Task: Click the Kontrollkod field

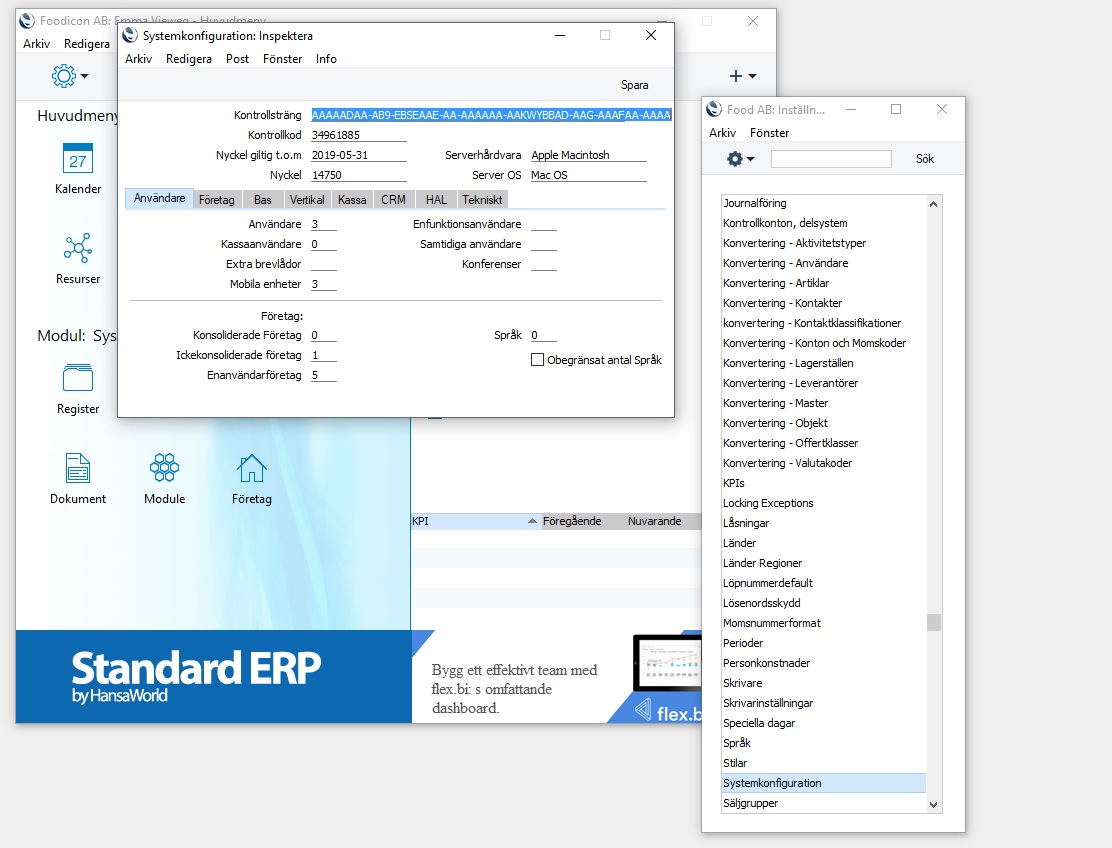Action: tap(359, 135)
